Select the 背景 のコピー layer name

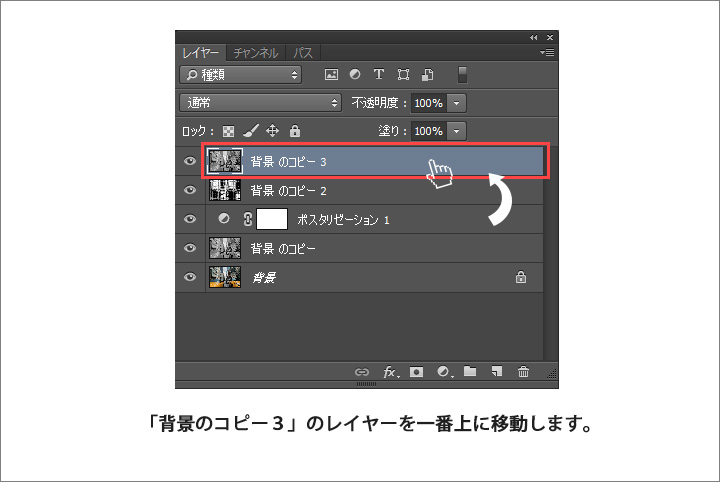(x=283, y=248)
